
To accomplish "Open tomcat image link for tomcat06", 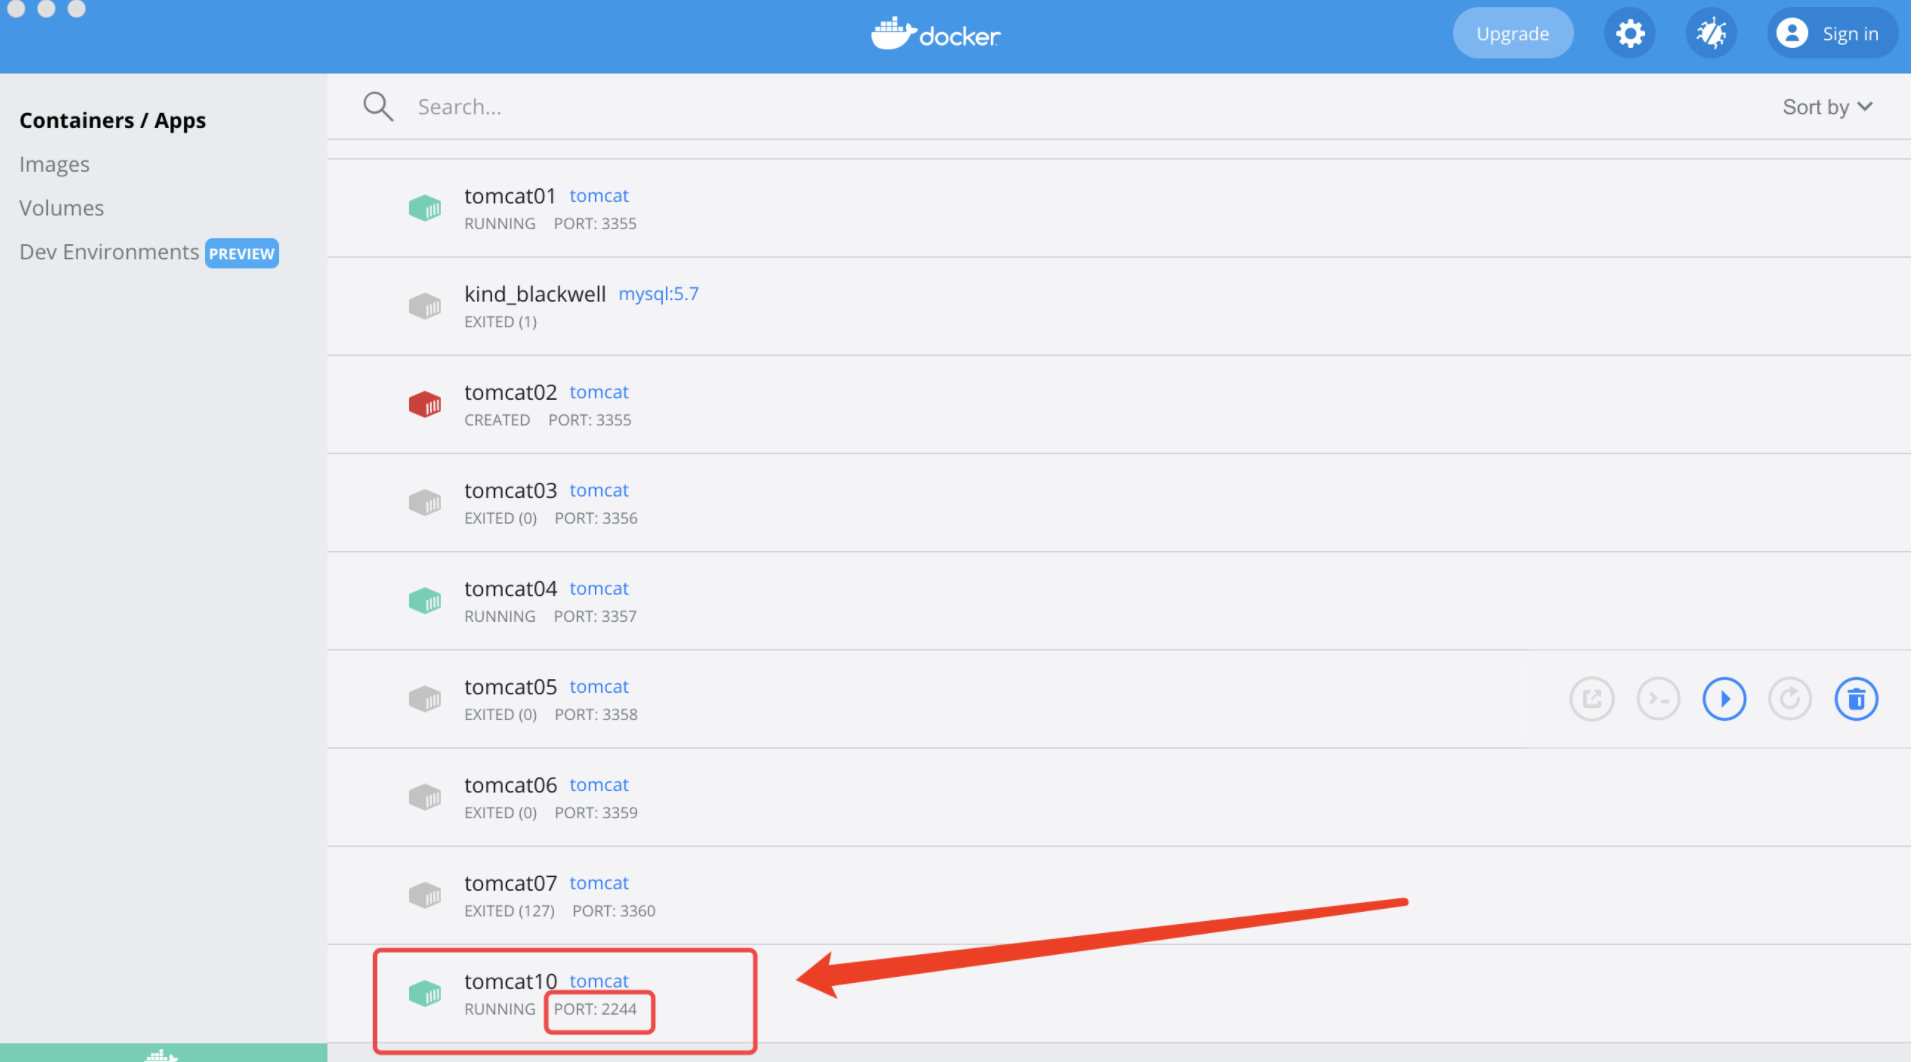I will click(x=599, y=785).
